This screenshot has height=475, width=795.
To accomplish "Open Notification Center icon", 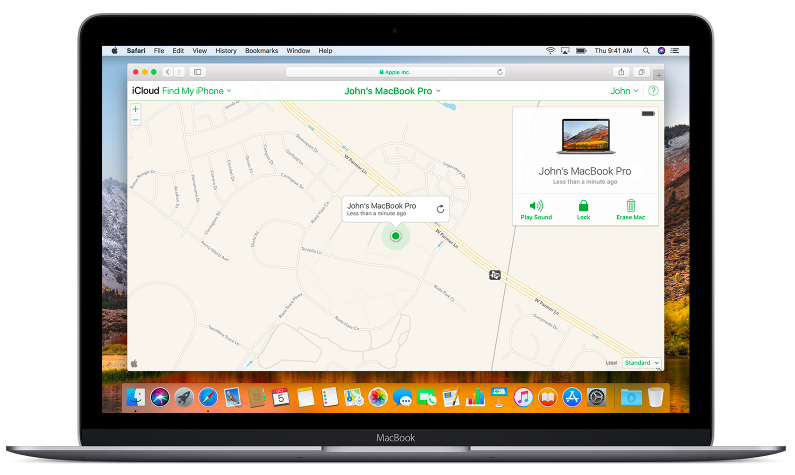I will click(675, 51).
